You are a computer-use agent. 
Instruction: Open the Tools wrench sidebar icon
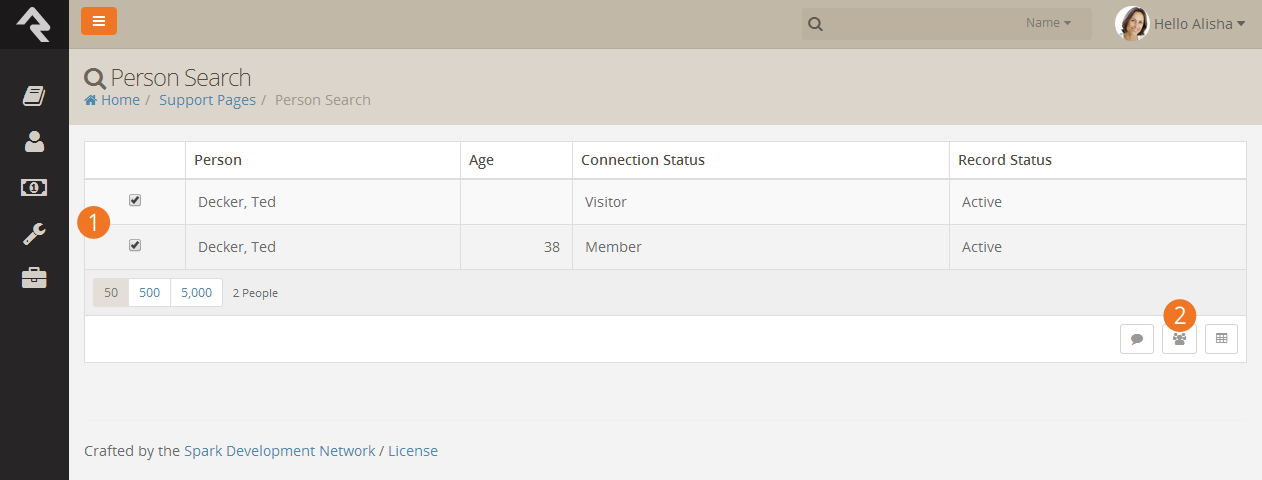click(x=34, y=234)
